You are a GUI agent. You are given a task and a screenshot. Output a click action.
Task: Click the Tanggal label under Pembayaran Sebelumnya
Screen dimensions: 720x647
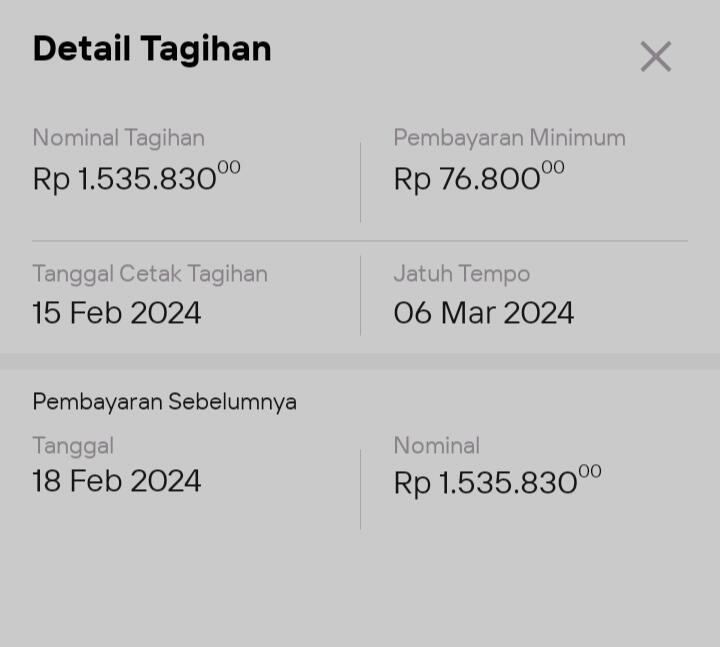click(73, 446)
